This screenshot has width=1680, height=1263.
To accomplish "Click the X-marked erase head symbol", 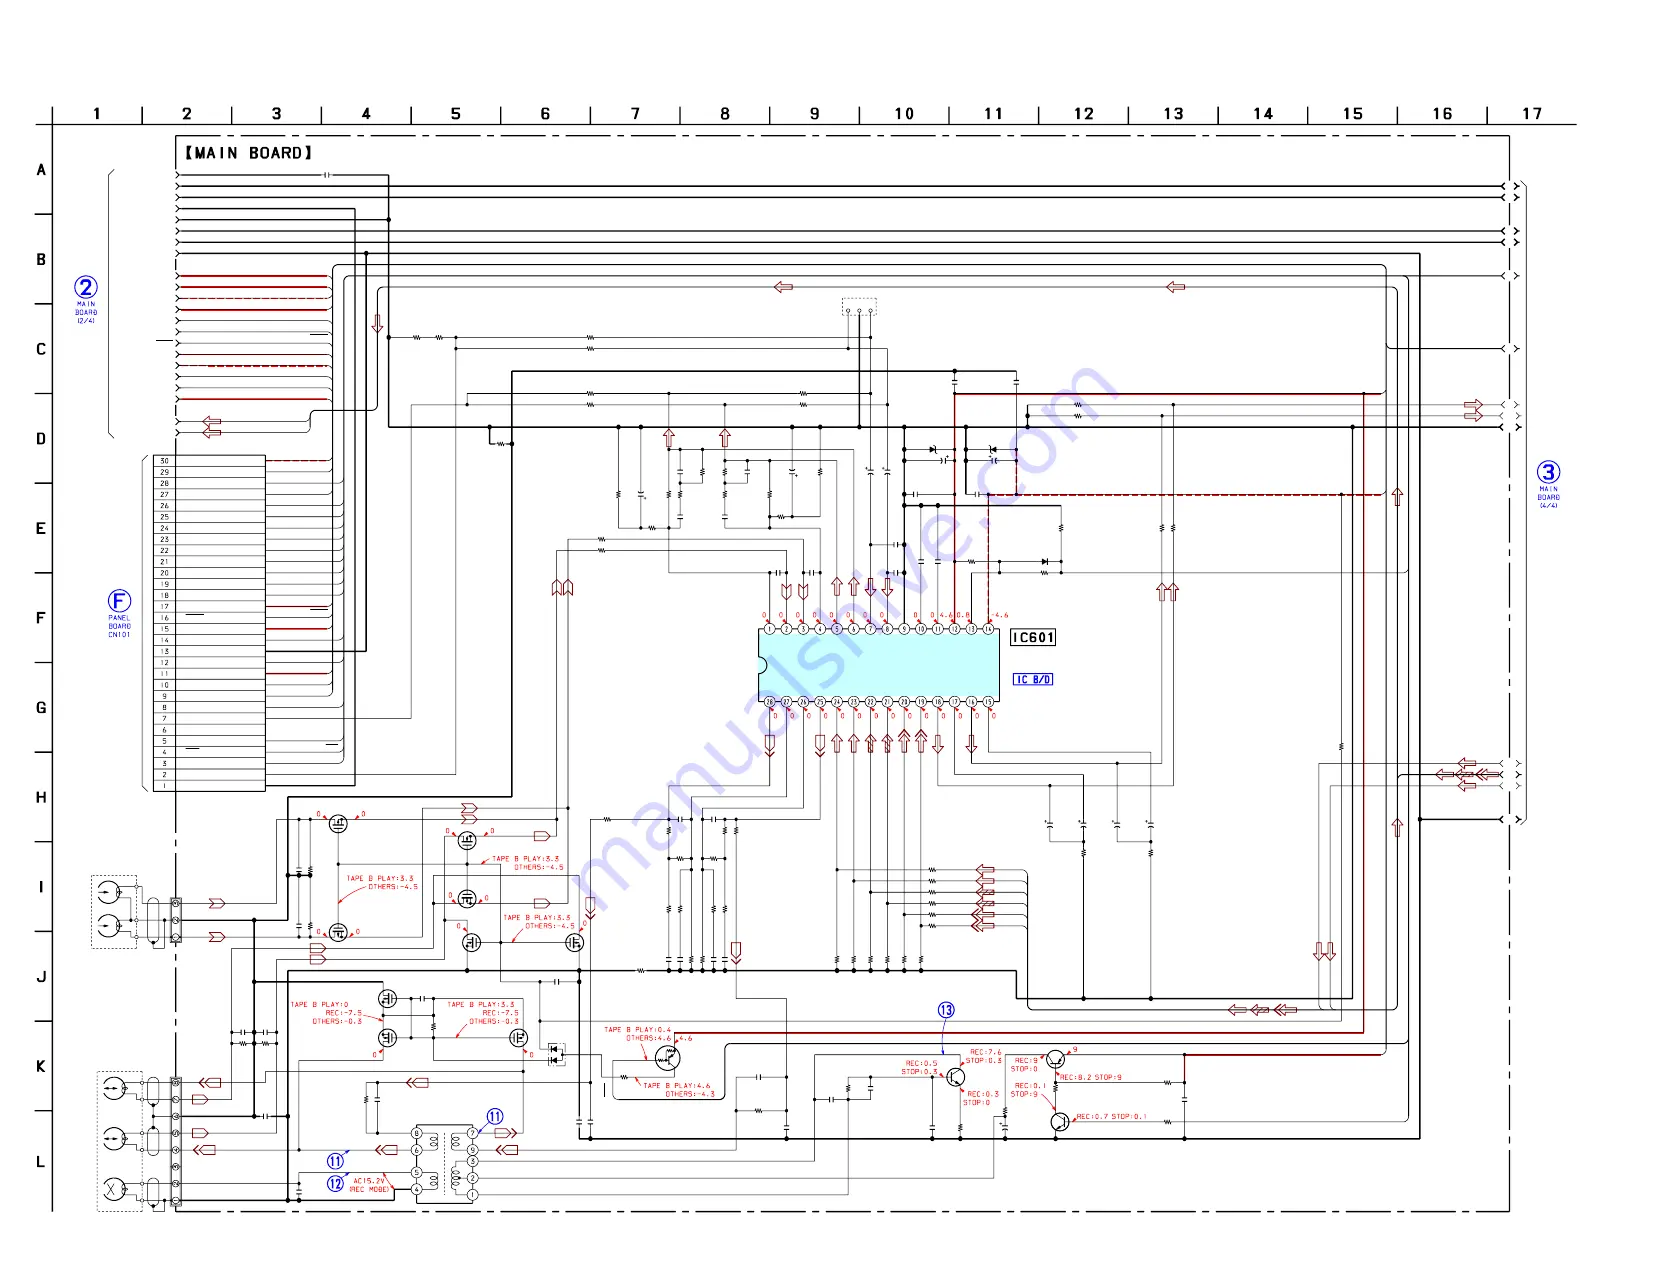I will point(114,1189).
